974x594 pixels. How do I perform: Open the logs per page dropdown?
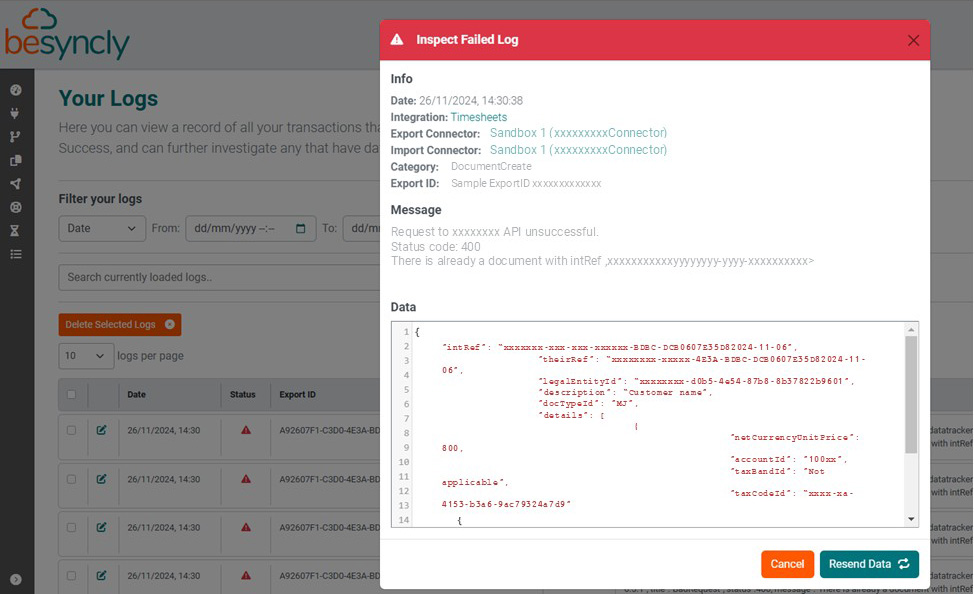coord(86,356)
